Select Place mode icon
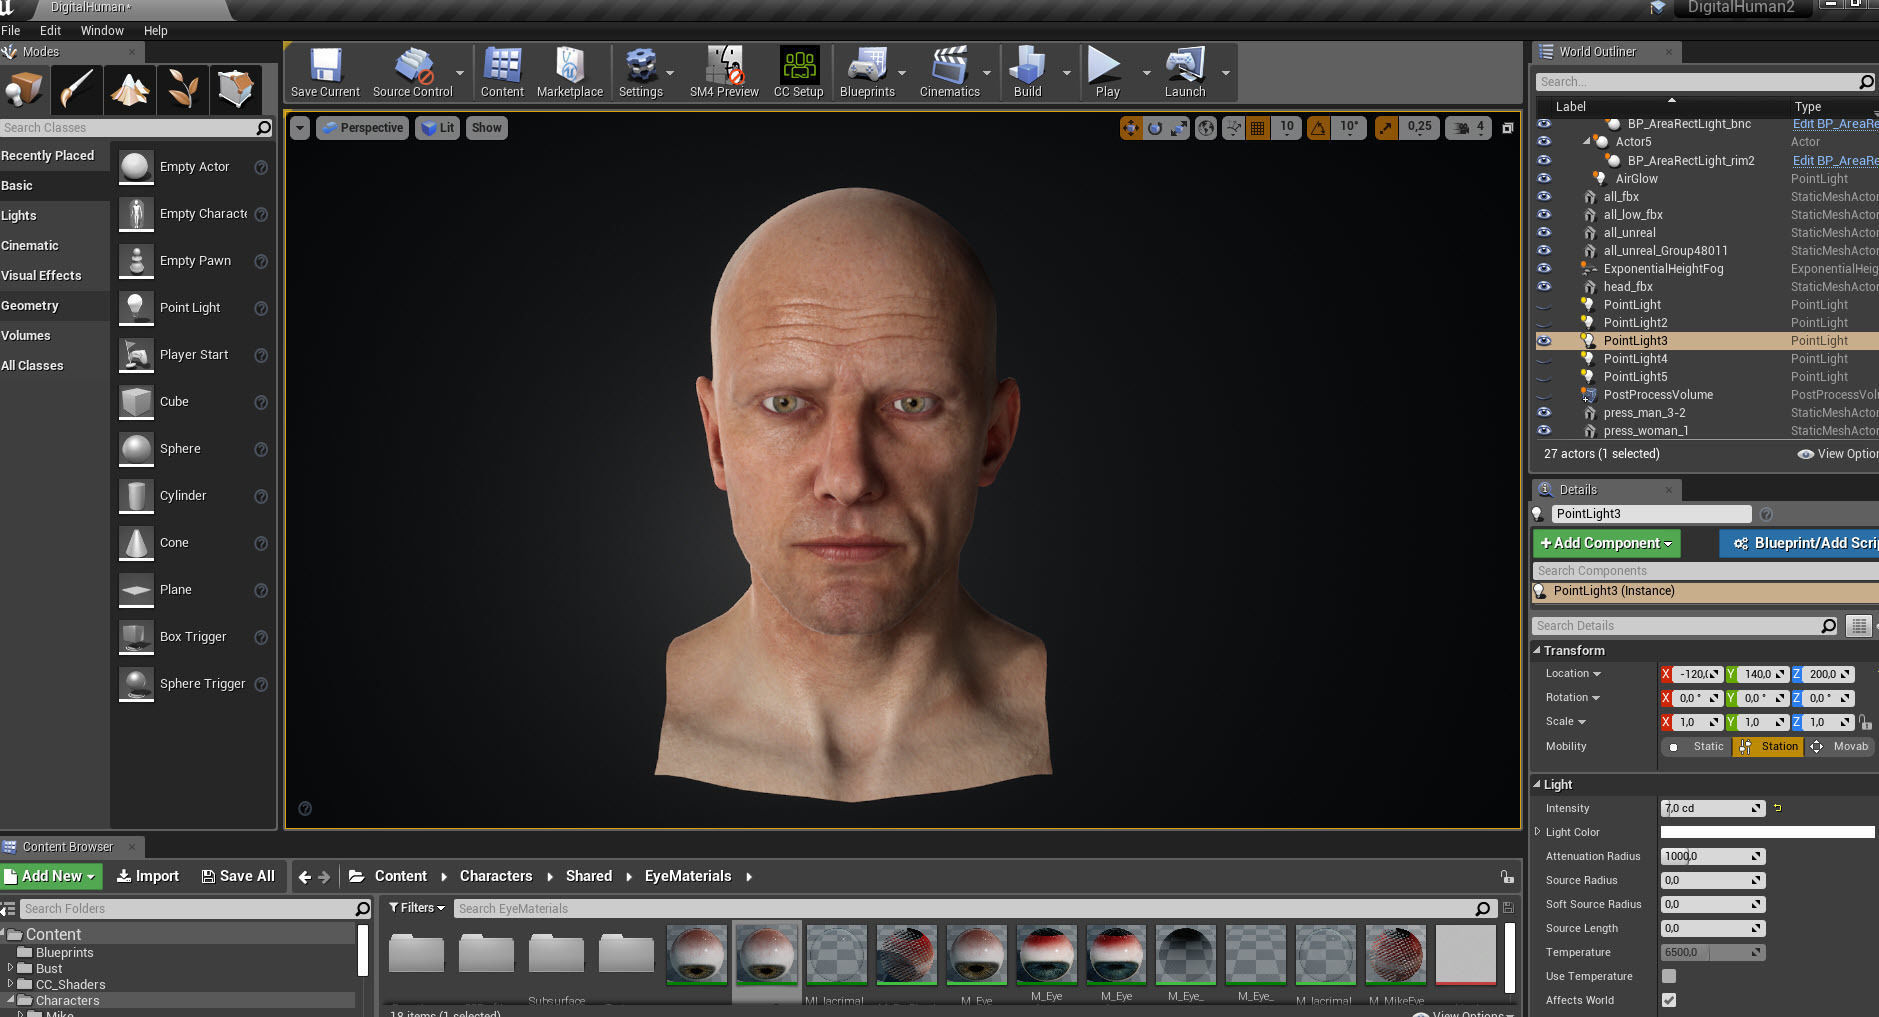 (x=23, y=90)
